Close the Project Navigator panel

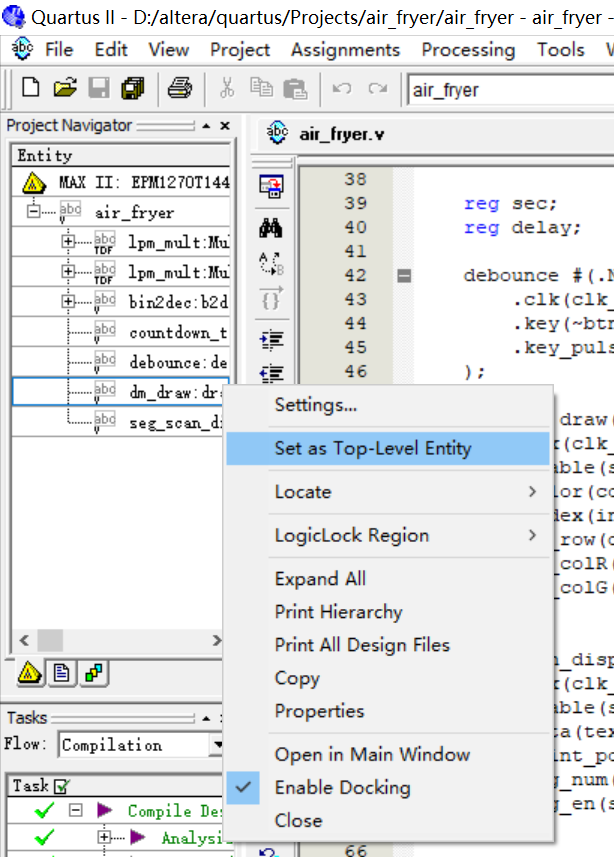(225, 126)
